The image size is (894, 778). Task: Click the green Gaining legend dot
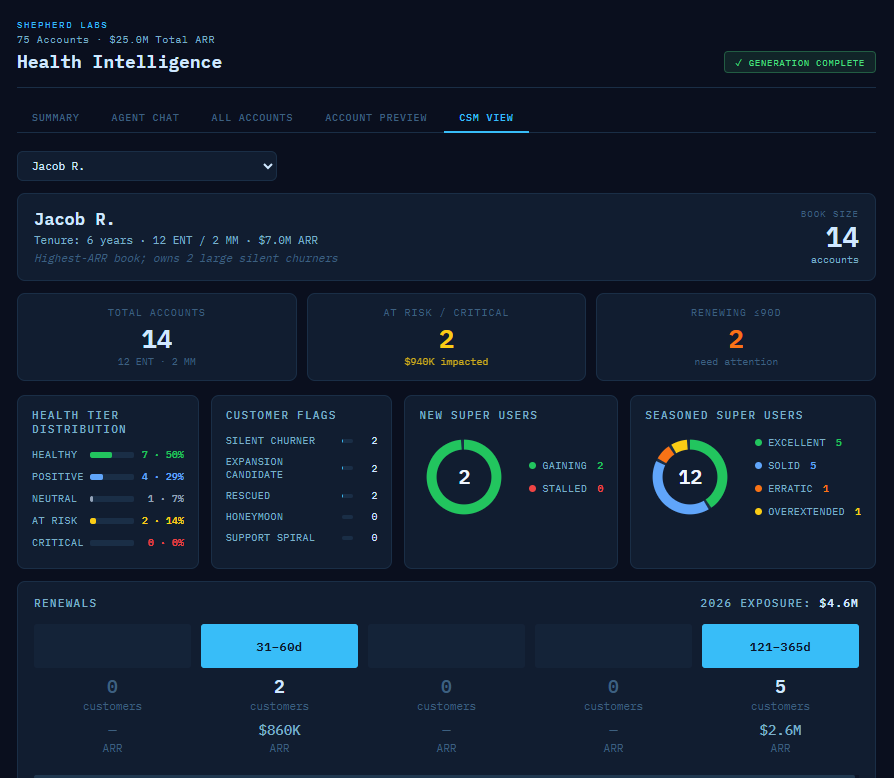(533, 466)
